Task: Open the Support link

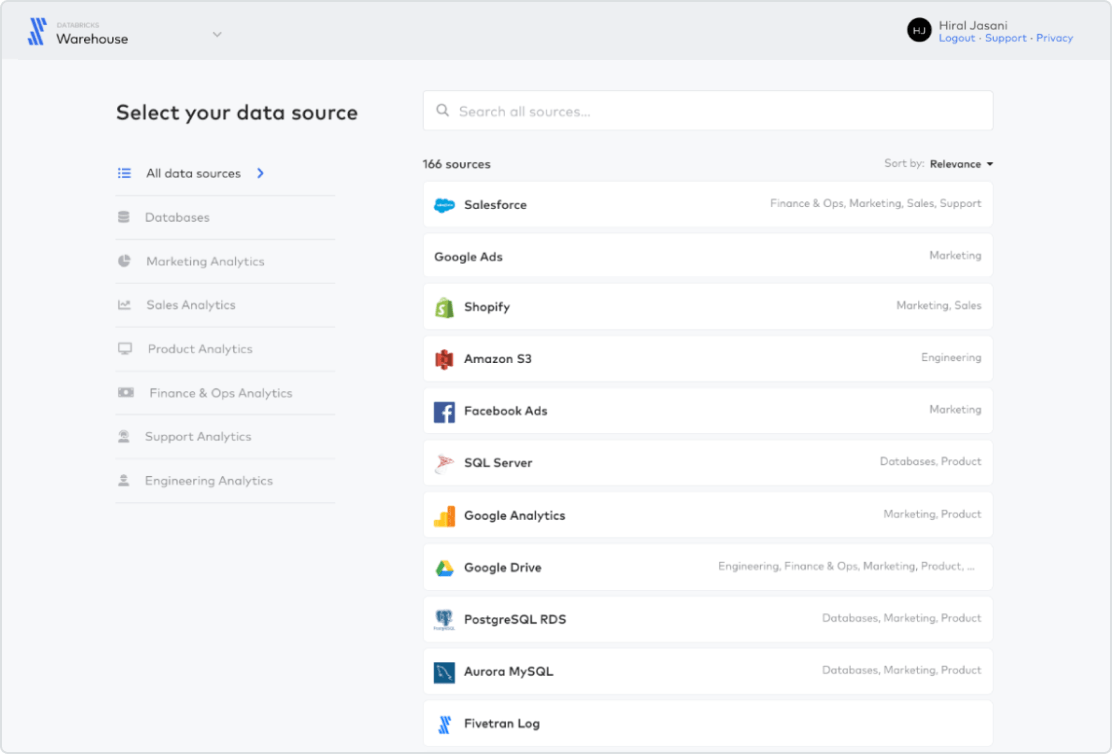Action: click(x=1005, y=38)
